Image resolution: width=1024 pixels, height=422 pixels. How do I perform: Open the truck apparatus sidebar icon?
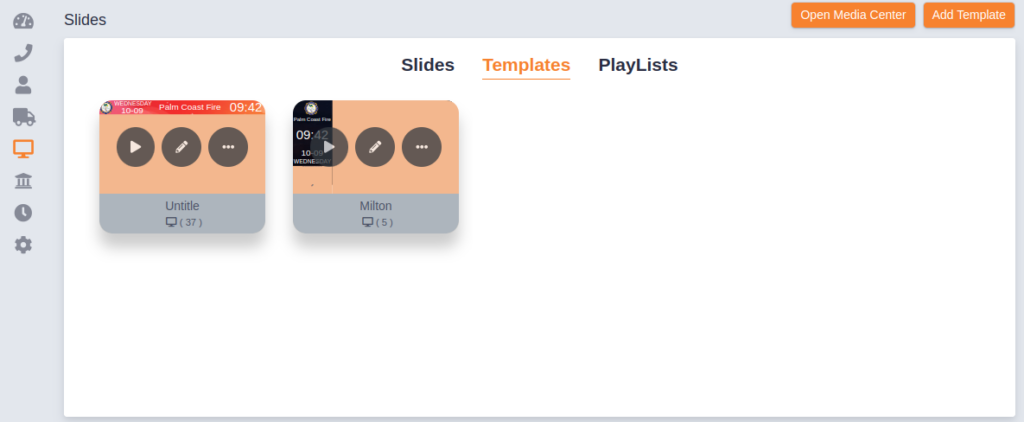[x=24, y=117]
